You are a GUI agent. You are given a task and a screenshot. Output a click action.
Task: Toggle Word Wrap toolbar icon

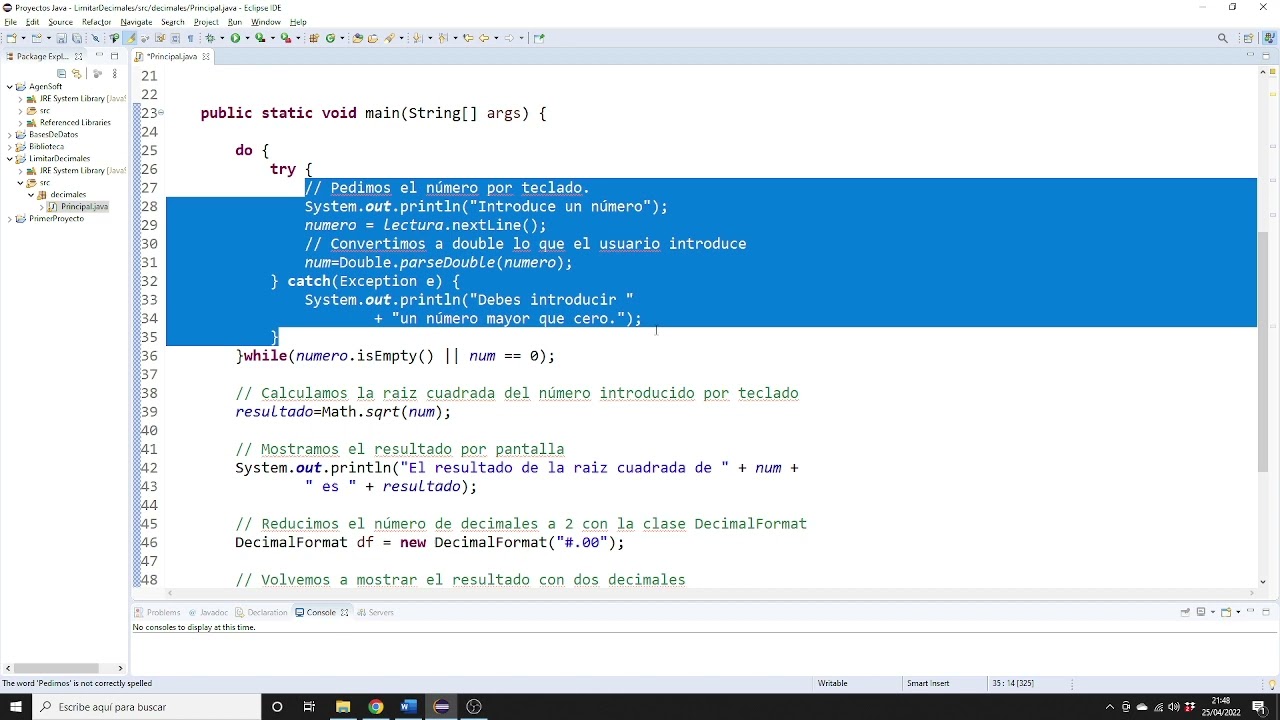[160, 38]
